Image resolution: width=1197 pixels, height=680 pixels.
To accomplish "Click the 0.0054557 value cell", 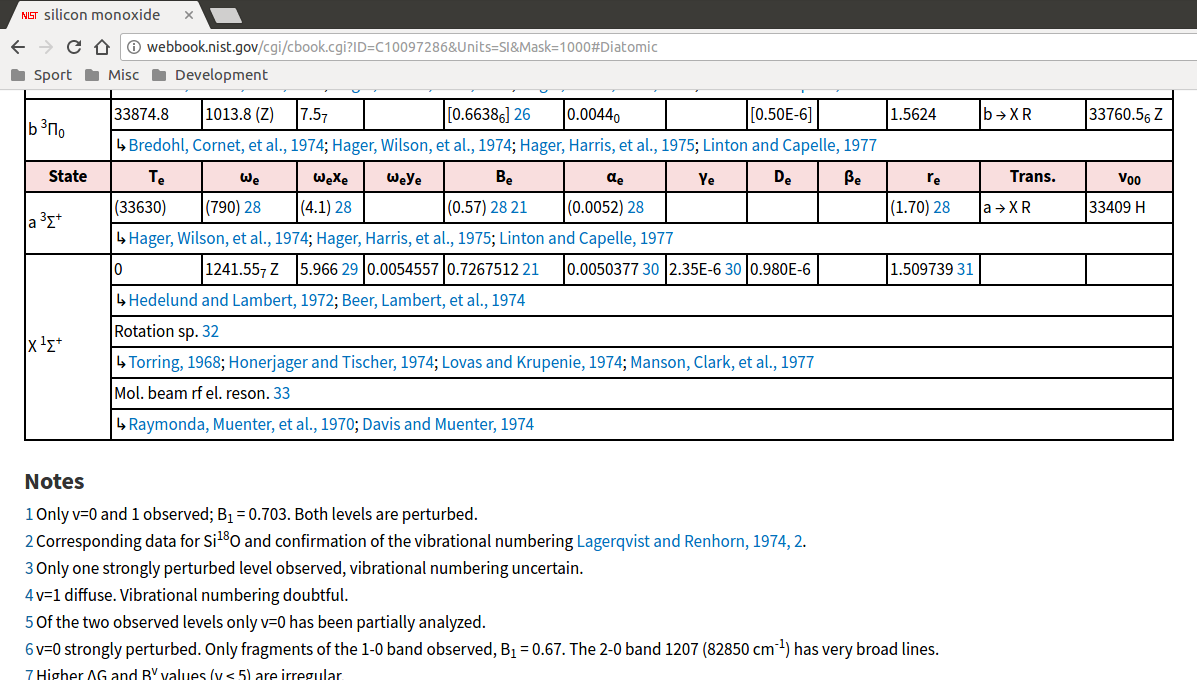I will pyautogui.click(x=404, y=269).
